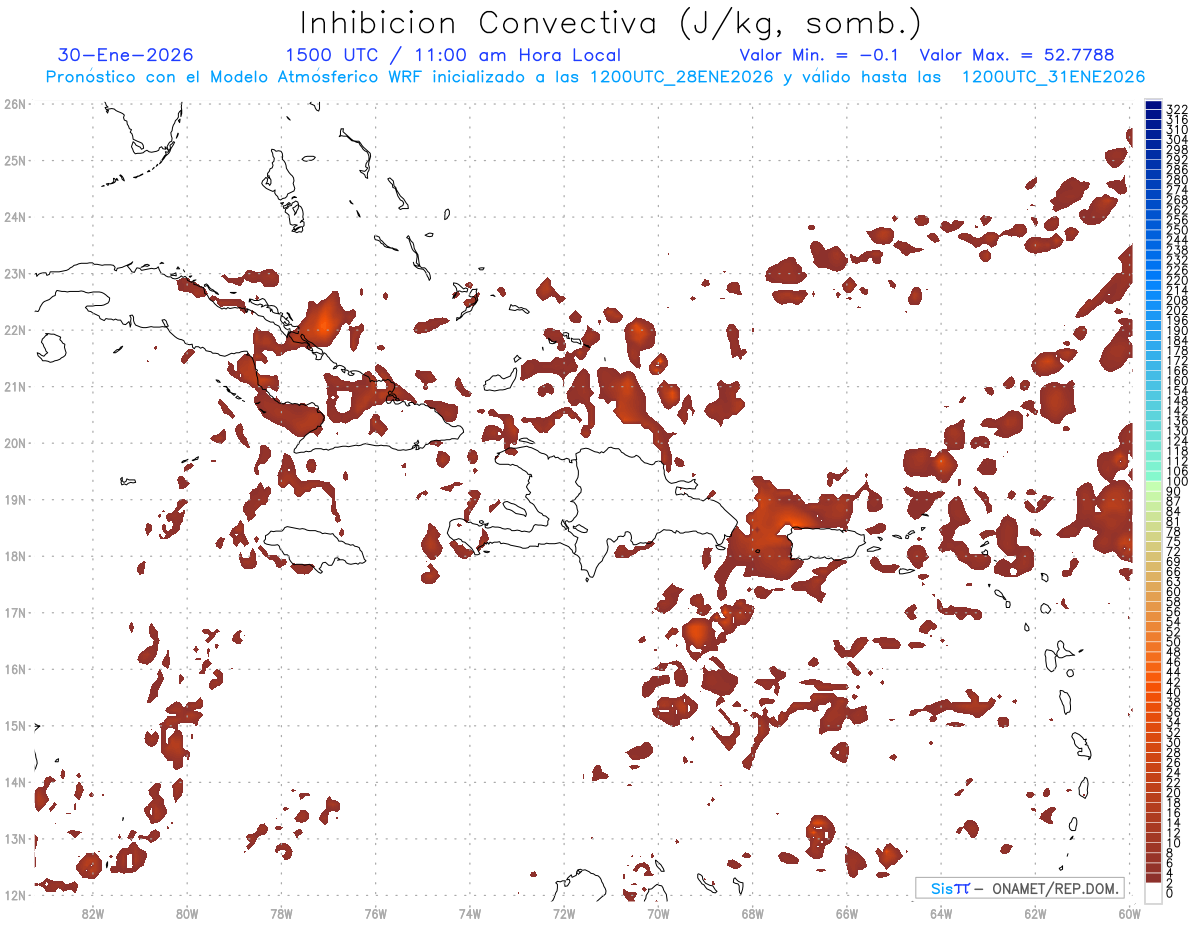Click the '1500 UTC / 11:00 am Hora Local' text

pyautogui.click(x=453, y=55)
